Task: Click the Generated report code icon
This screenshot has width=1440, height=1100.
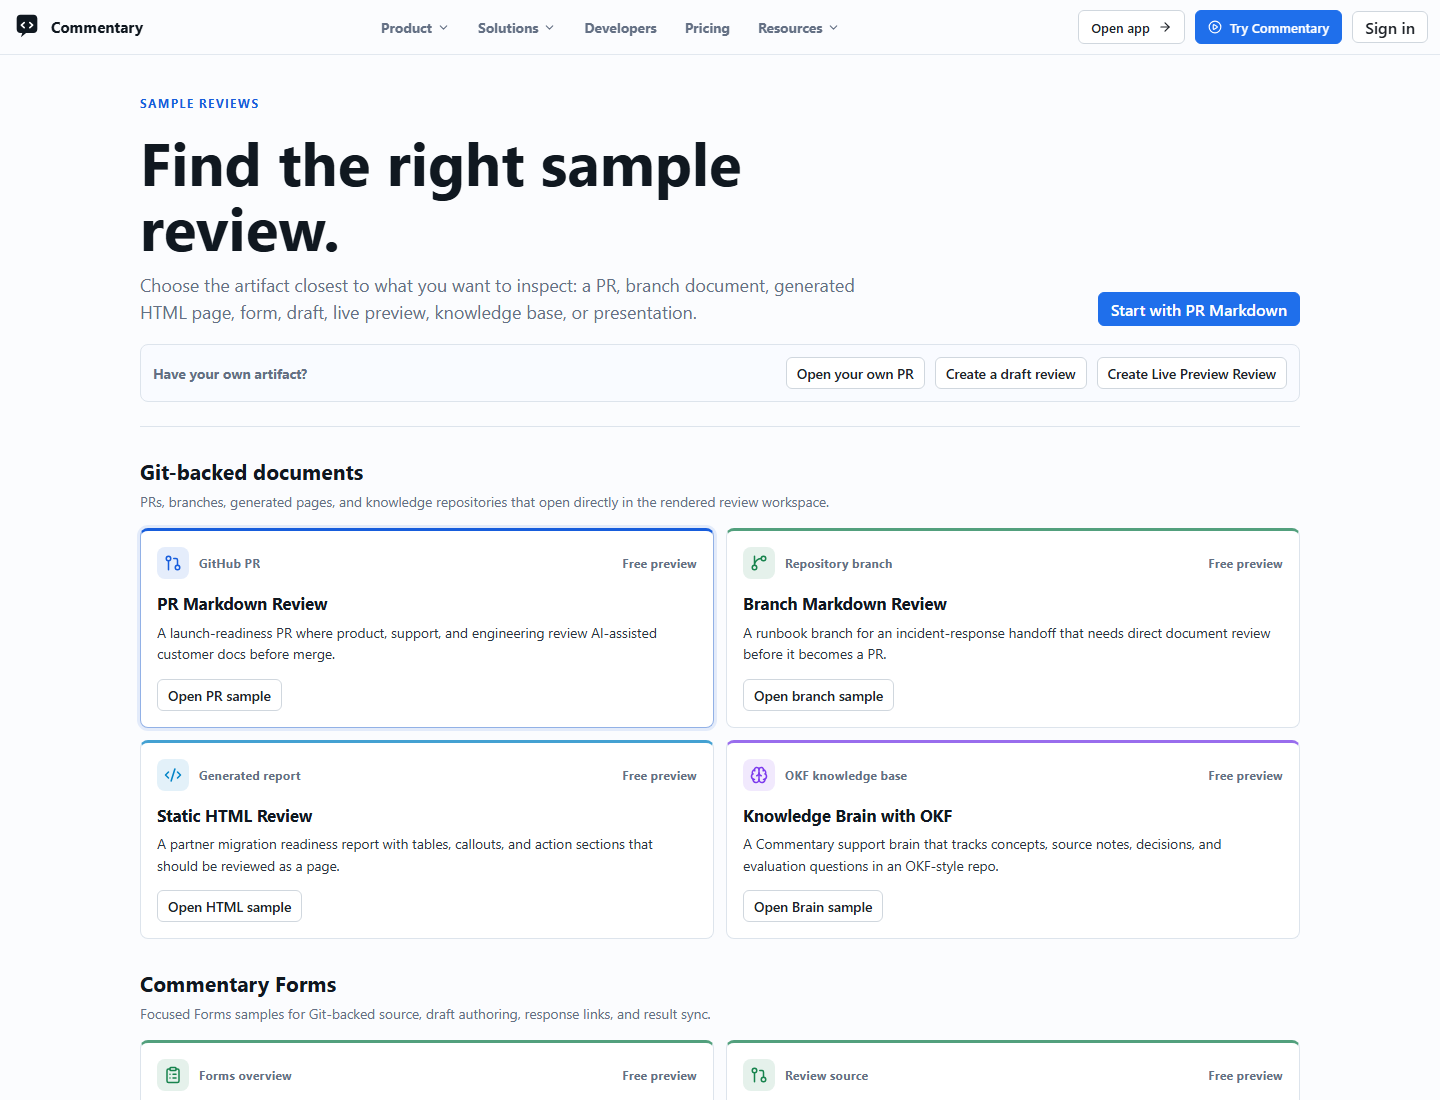Action: pyautogui.click(x=173, y=775)
